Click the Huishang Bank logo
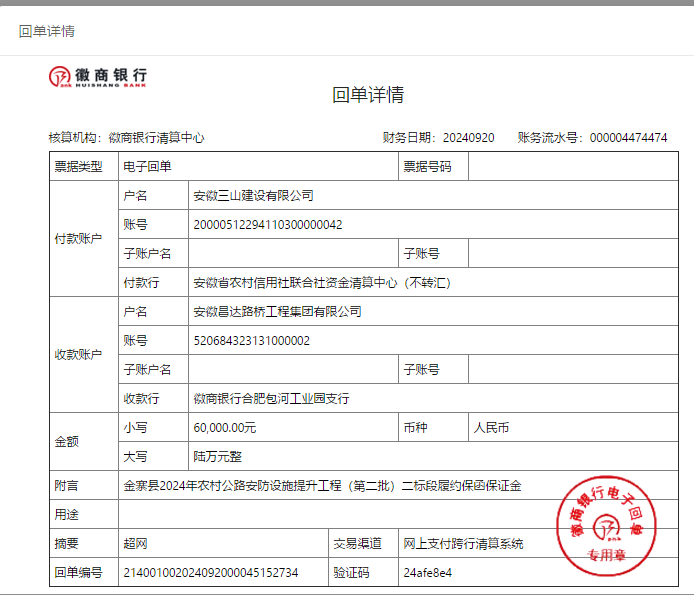This screenshot has height=595, width=694. pos(98,76)
